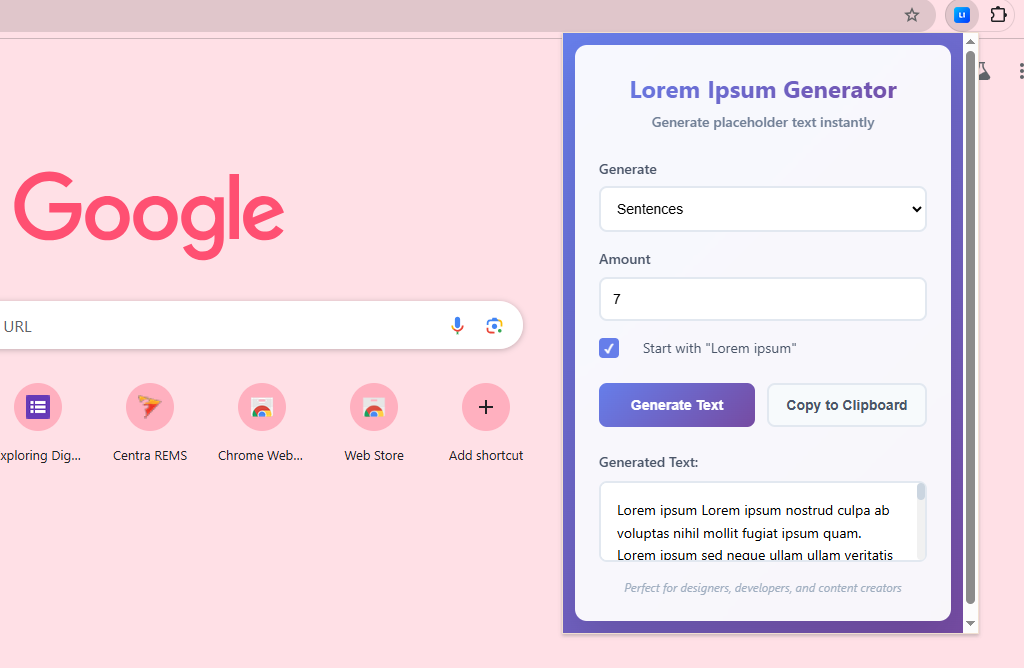Open the Web Store shortcut
Screen dimensions: 1024x668
pos(374,408)
